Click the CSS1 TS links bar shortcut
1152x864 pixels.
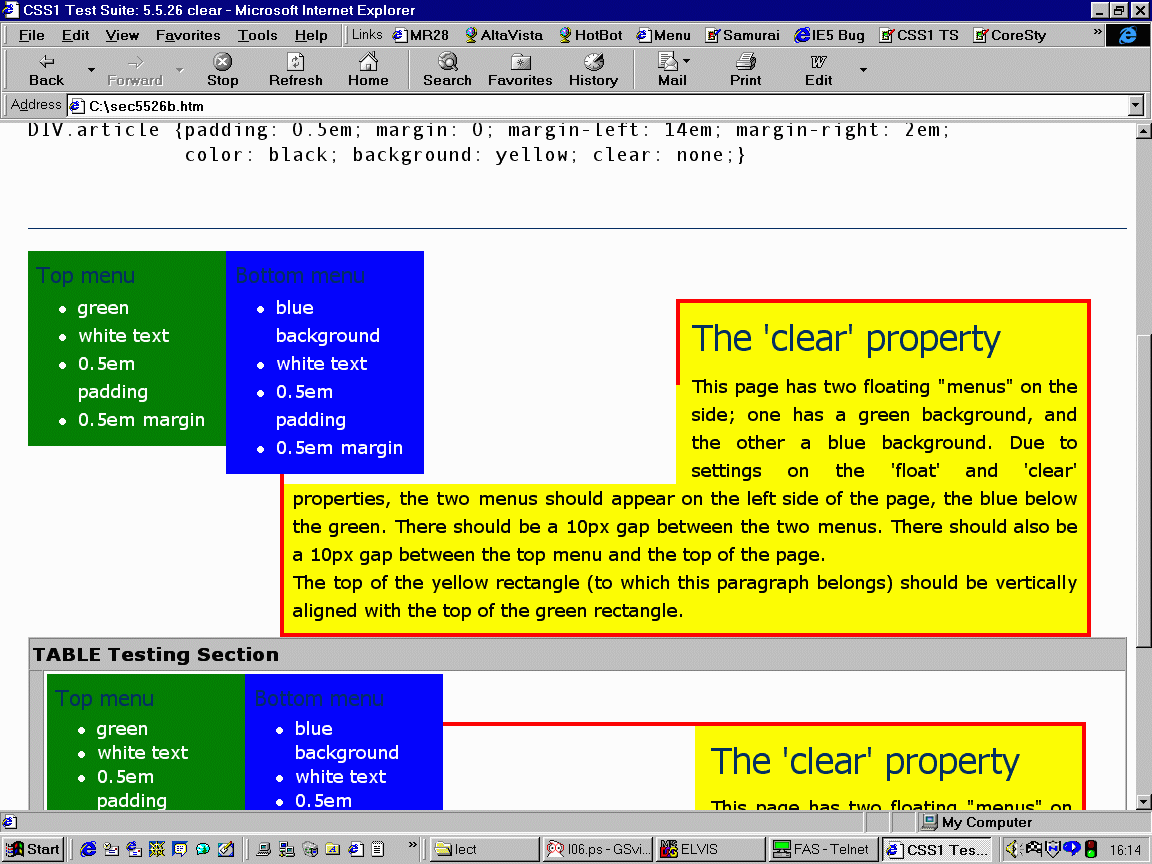(919, 35)
